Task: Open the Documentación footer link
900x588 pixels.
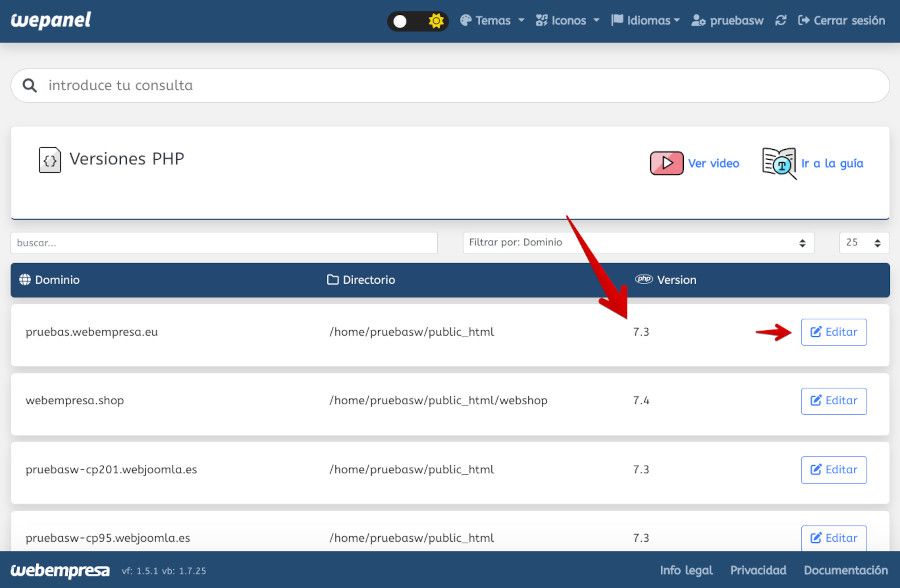Action: click(845, 570)
